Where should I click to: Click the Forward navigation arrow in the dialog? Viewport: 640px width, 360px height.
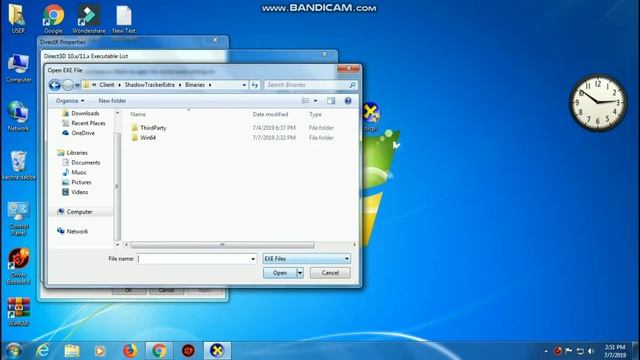pyautogui.click(x=68, y=85)
